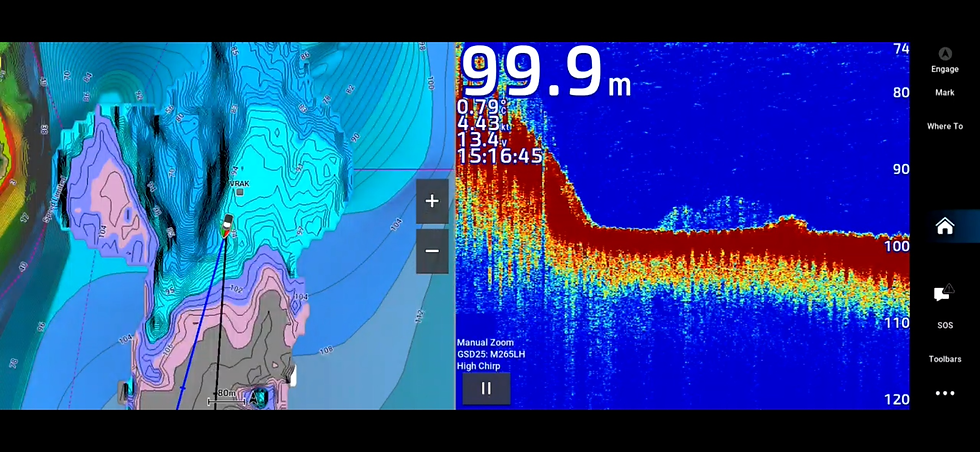
Task: Tap the 99.9 m depth reading
Action: [545, 71]
